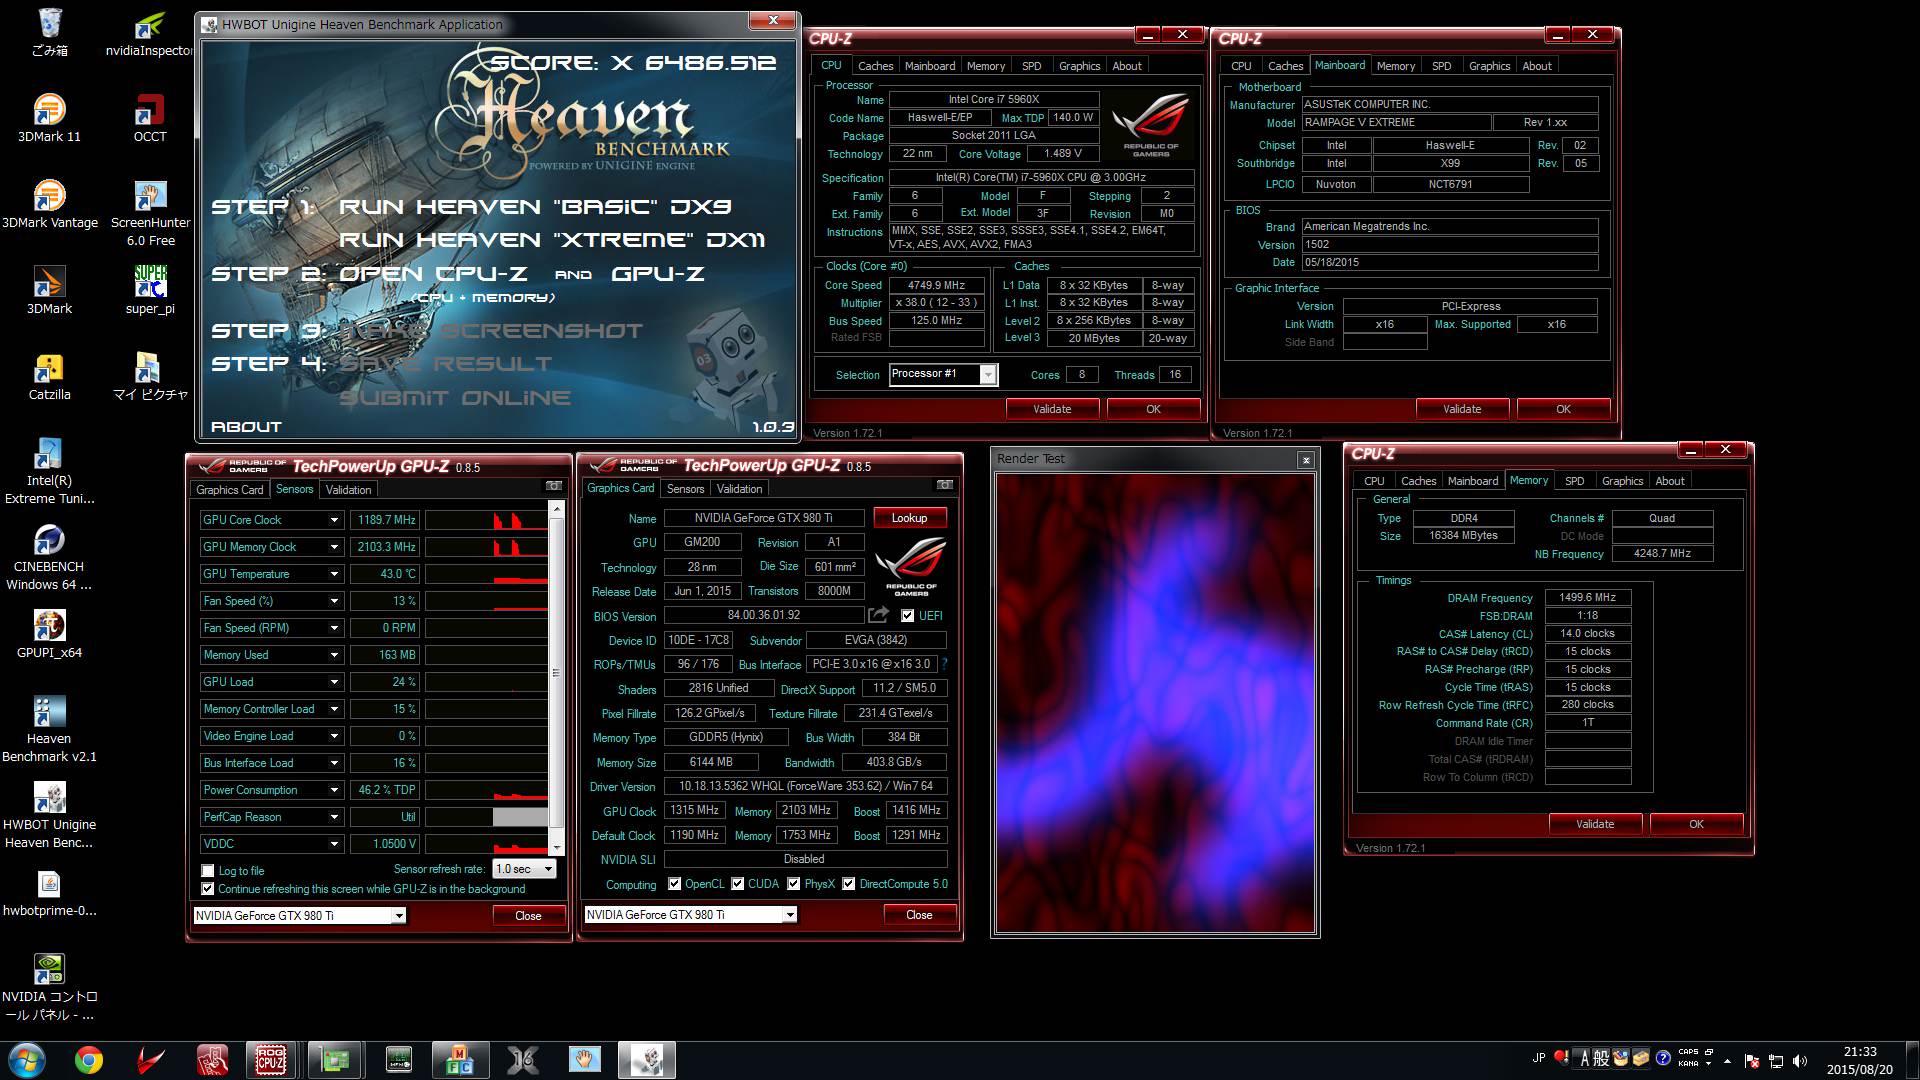Click the GPU-Z Sensors vertical scrollbar
Viewport: 1920px width, 1080px height.
coord(557,677)
